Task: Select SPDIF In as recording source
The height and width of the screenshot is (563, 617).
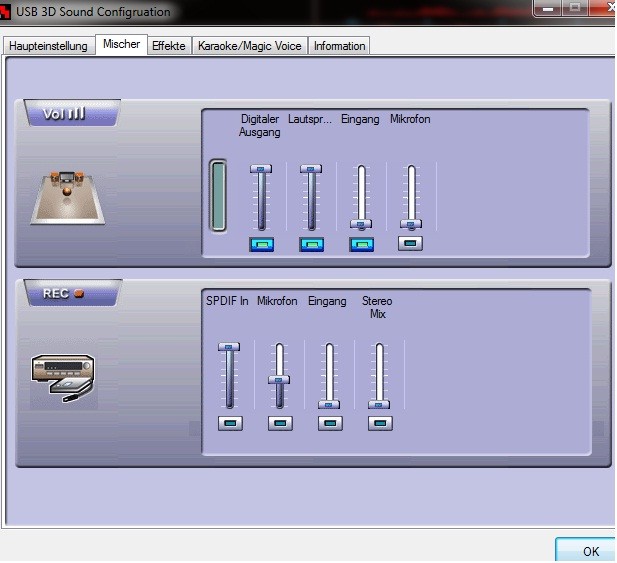Action: tap(230, 423)
